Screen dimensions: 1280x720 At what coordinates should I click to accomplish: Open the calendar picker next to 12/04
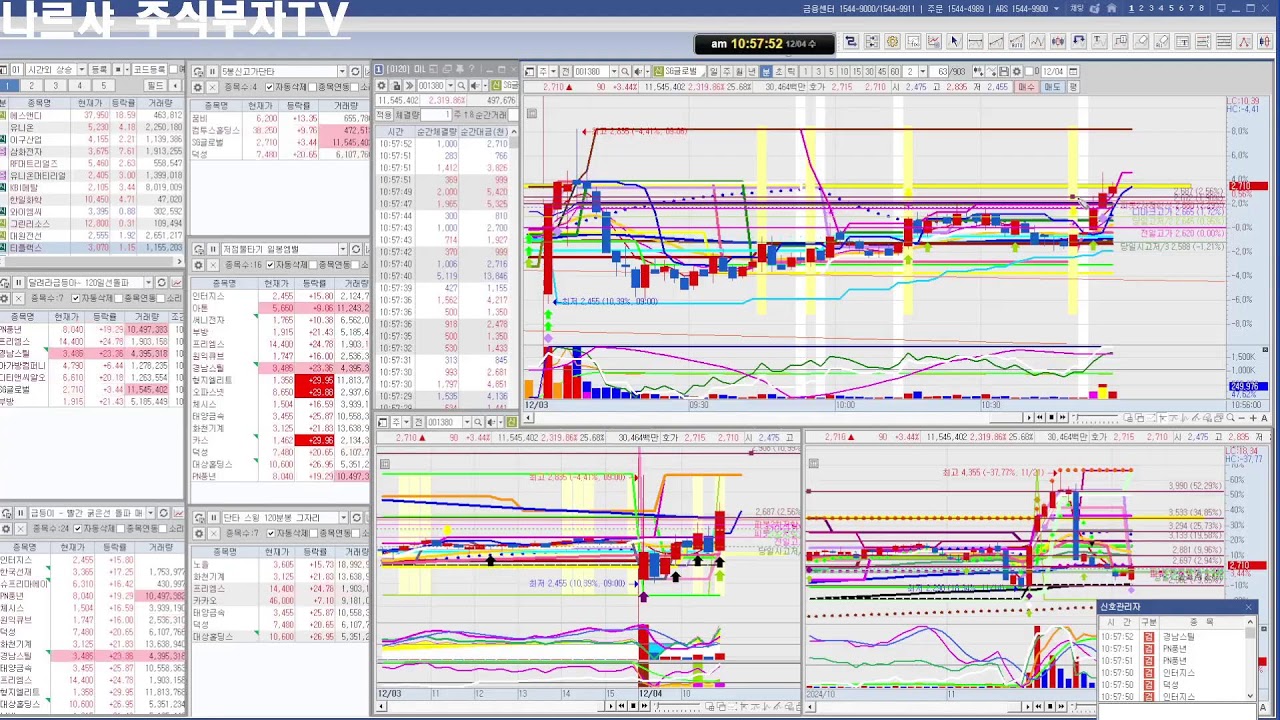click(x=1072, y=71)
